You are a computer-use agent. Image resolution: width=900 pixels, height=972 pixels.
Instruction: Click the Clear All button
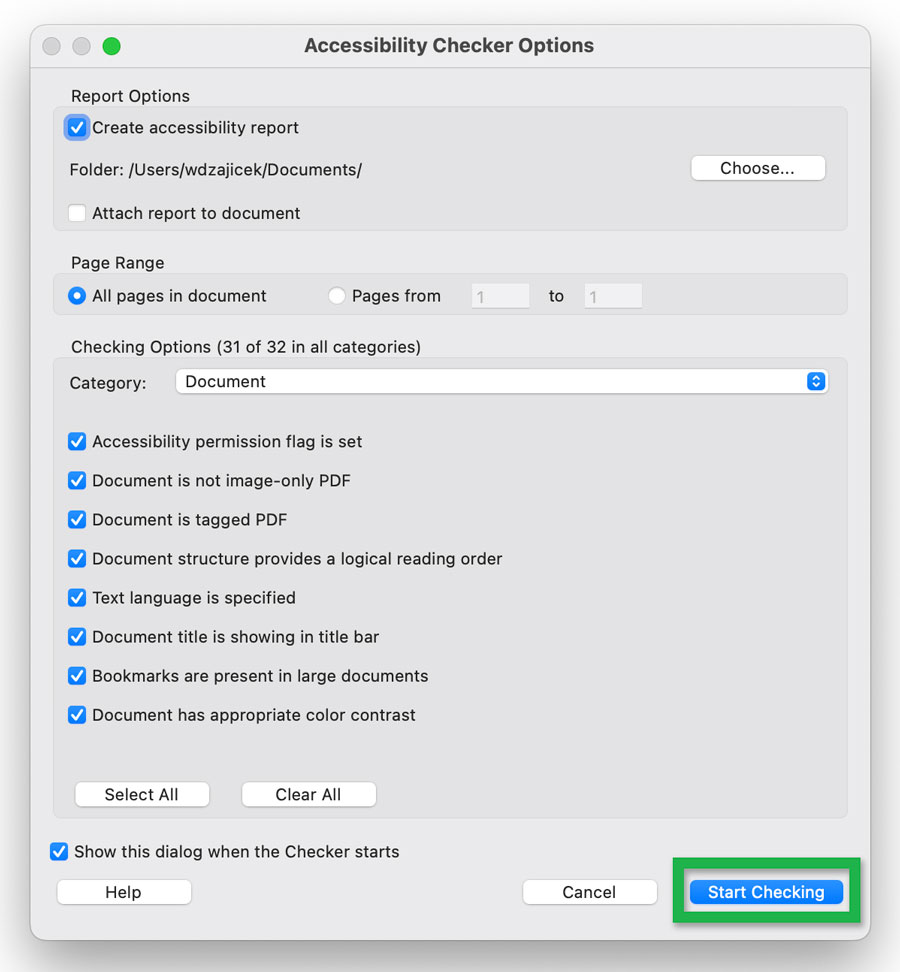(x=308, y=794)
